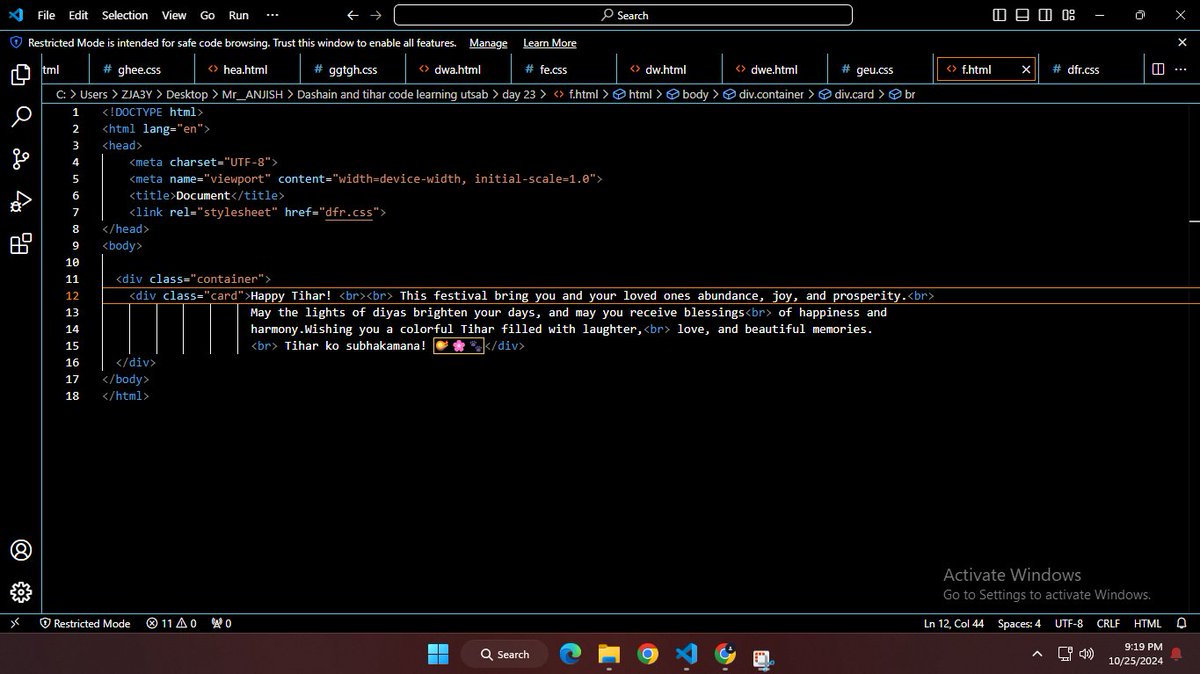Open errors and warnings count in status bar
The width and height of the screenshot is (1200, 674).
[171, 623]
